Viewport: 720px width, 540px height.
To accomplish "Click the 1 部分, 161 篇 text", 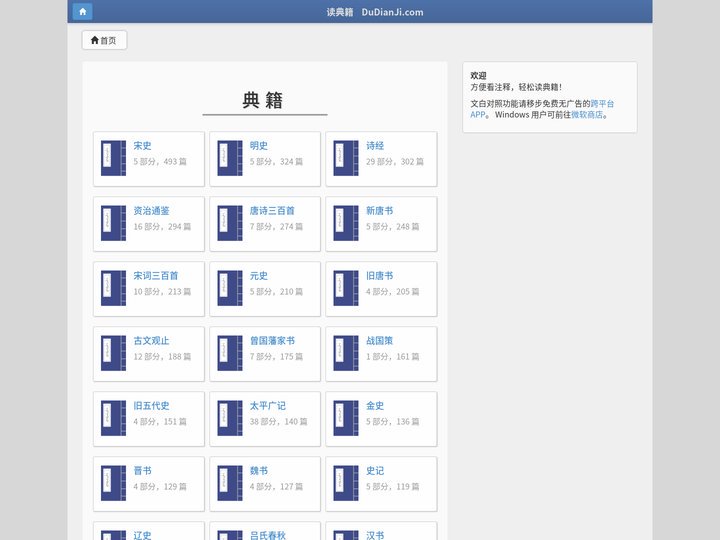I will [393, 357].
